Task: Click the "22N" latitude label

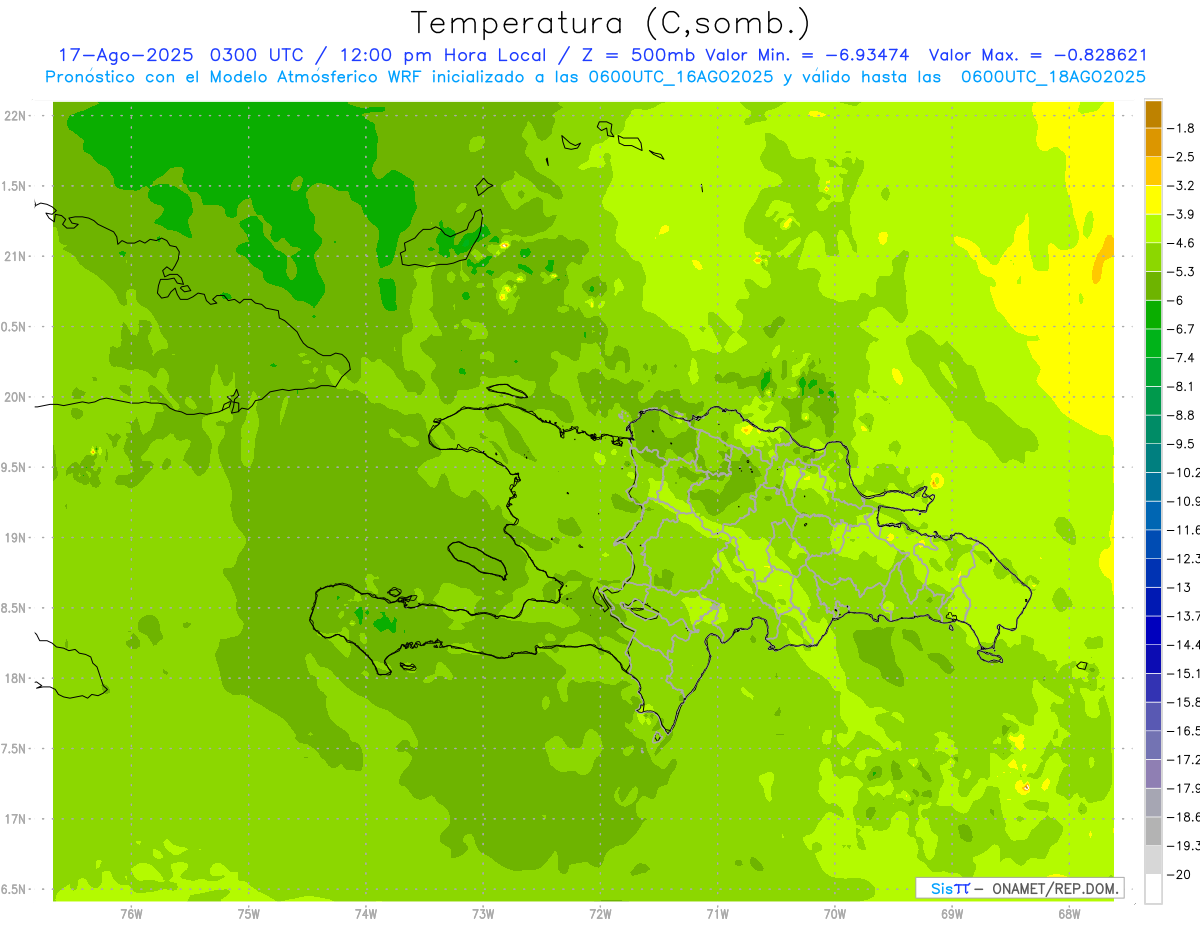Action: click(15, 116)
